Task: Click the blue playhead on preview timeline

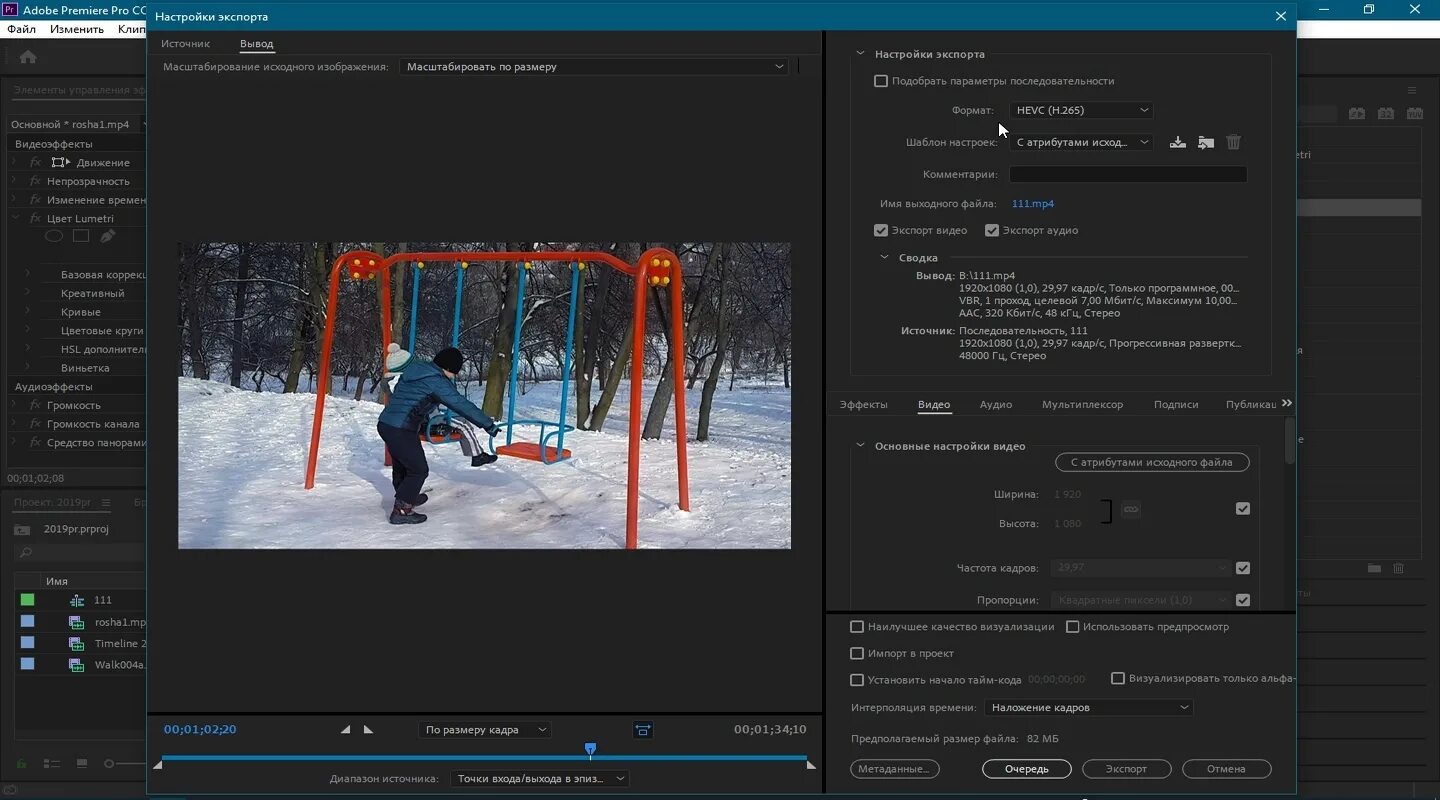Action: point(590,749)
